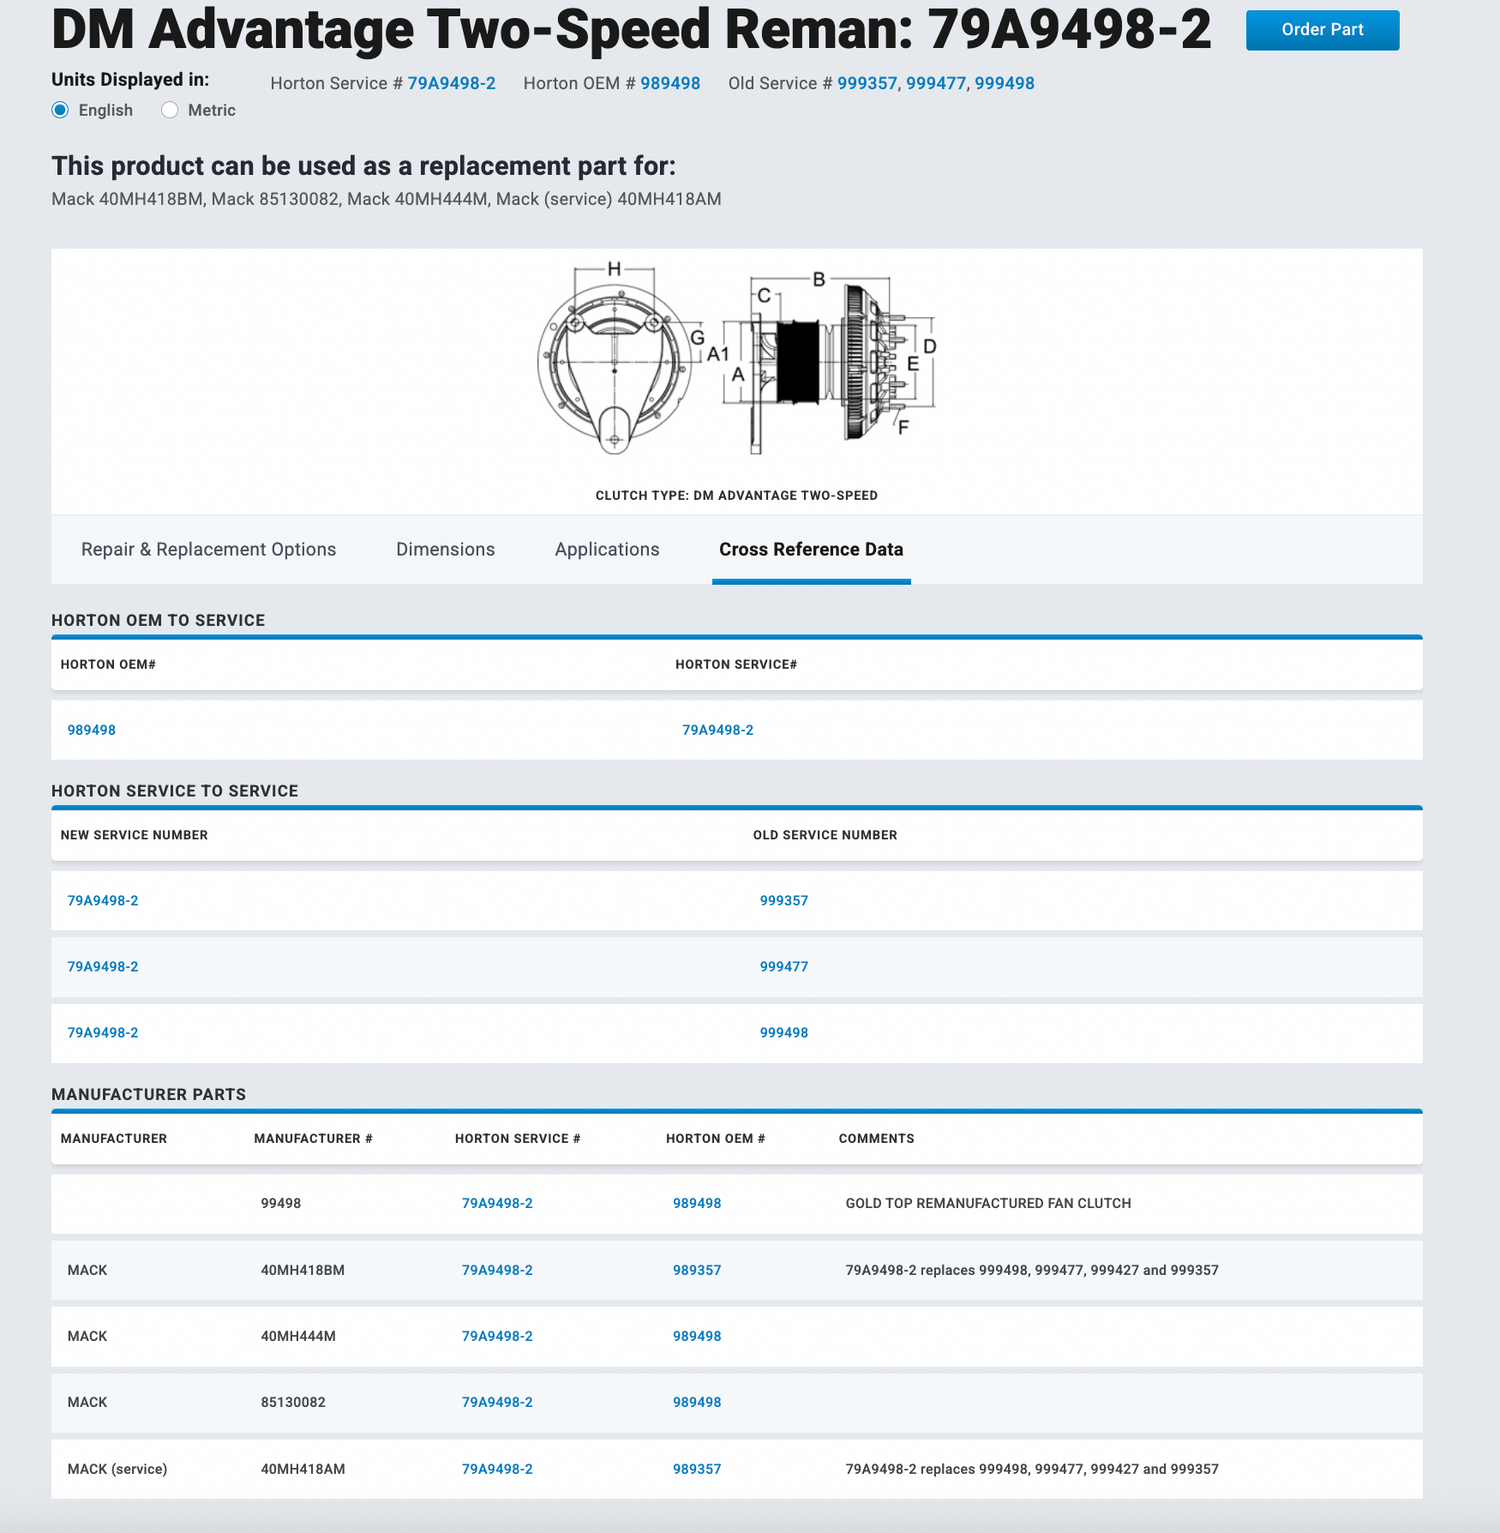Switch to the Dimensions tab
Screen dimensions: 1500x1533
click(445, 549)
